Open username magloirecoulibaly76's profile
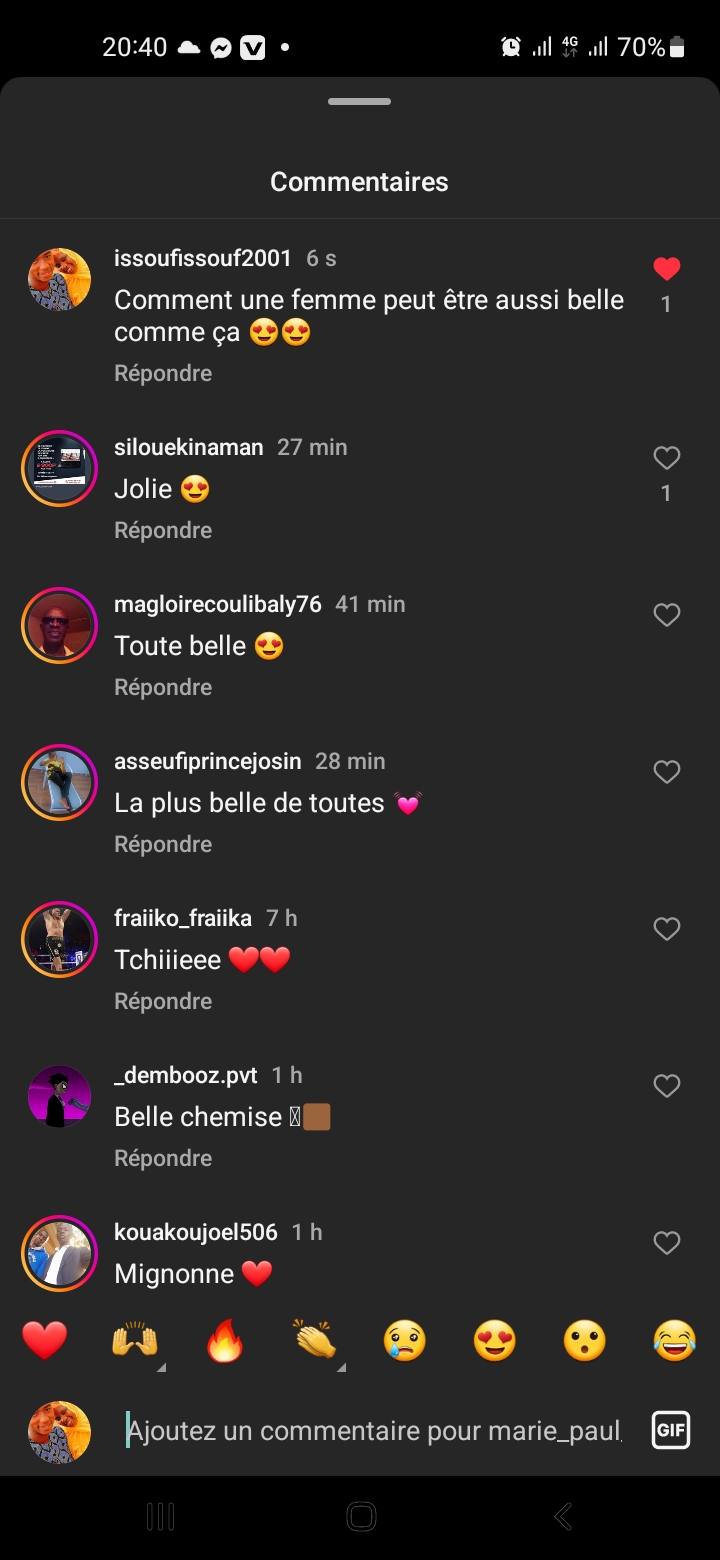The width and height of the screenshot is (720, 1560). (x=218, y=604)
